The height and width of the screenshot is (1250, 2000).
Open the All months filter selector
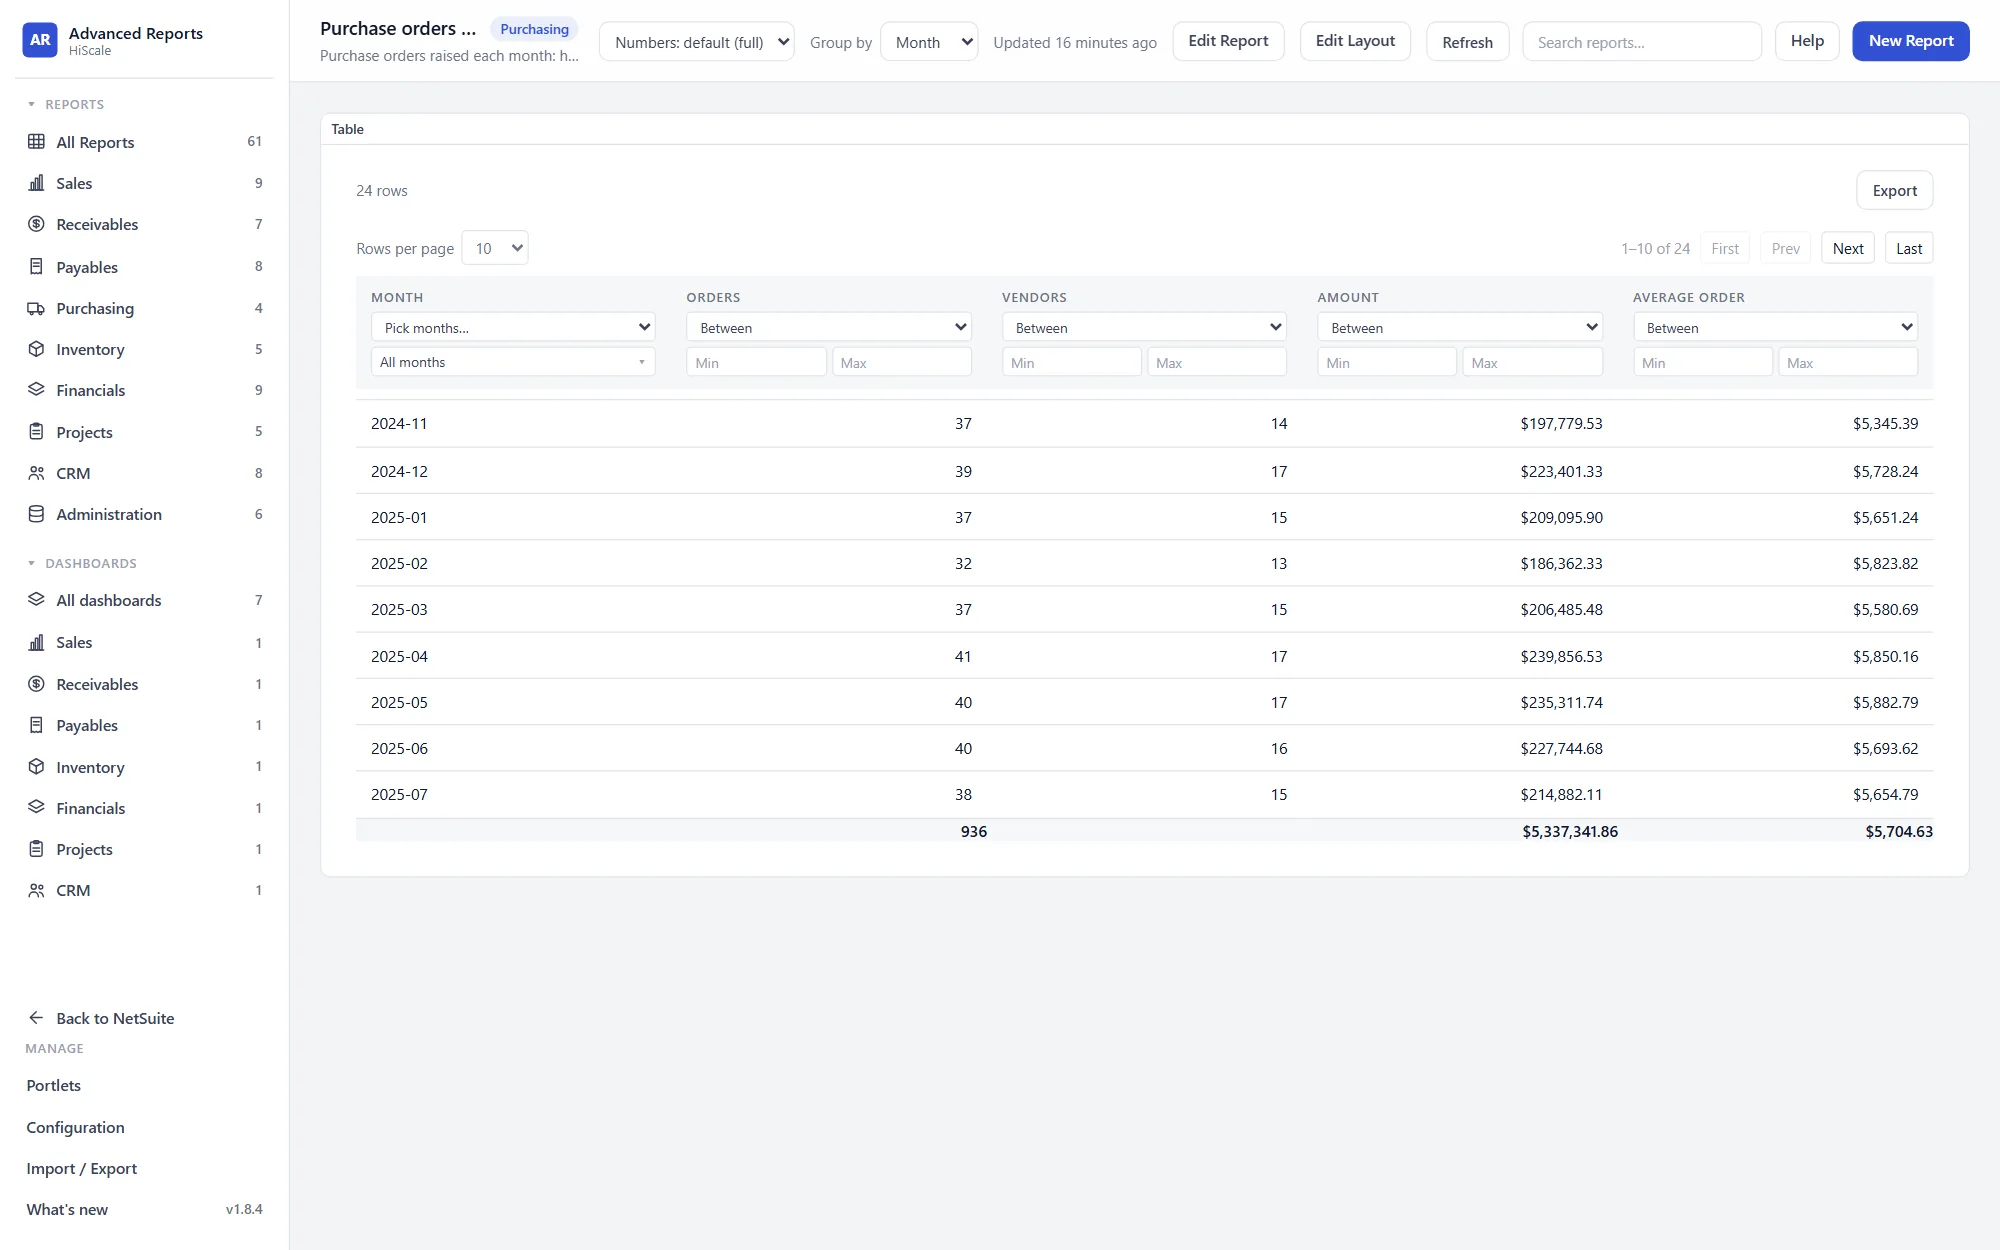(513, 362)
